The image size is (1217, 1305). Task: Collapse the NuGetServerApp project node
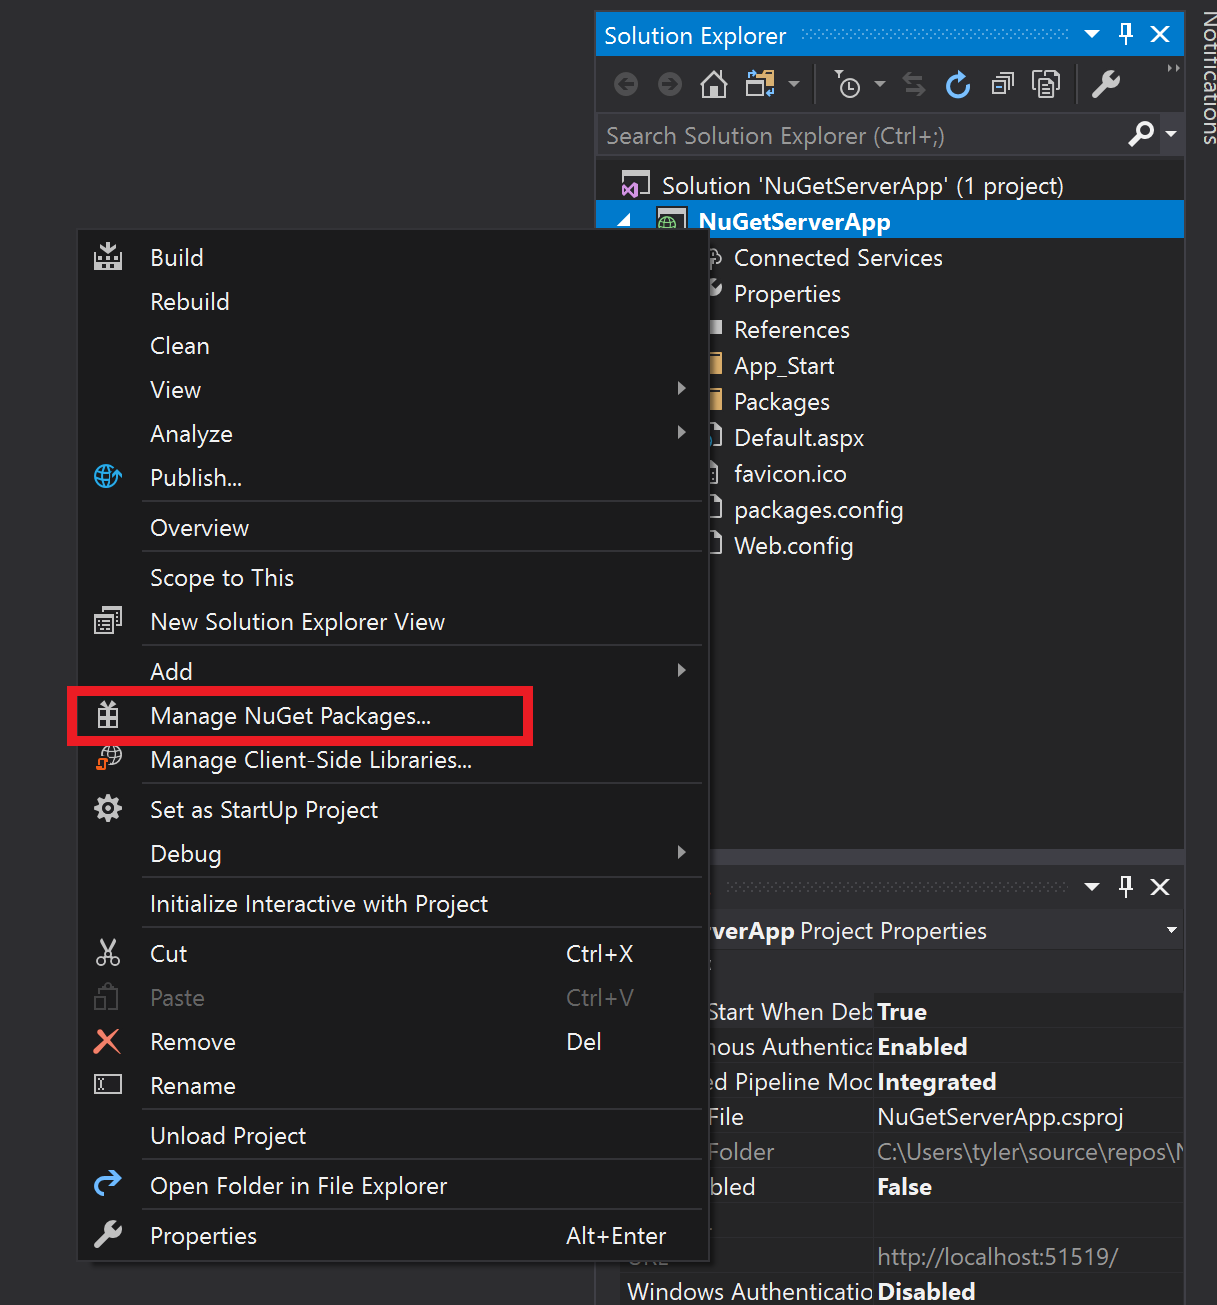tap(625, 221)
